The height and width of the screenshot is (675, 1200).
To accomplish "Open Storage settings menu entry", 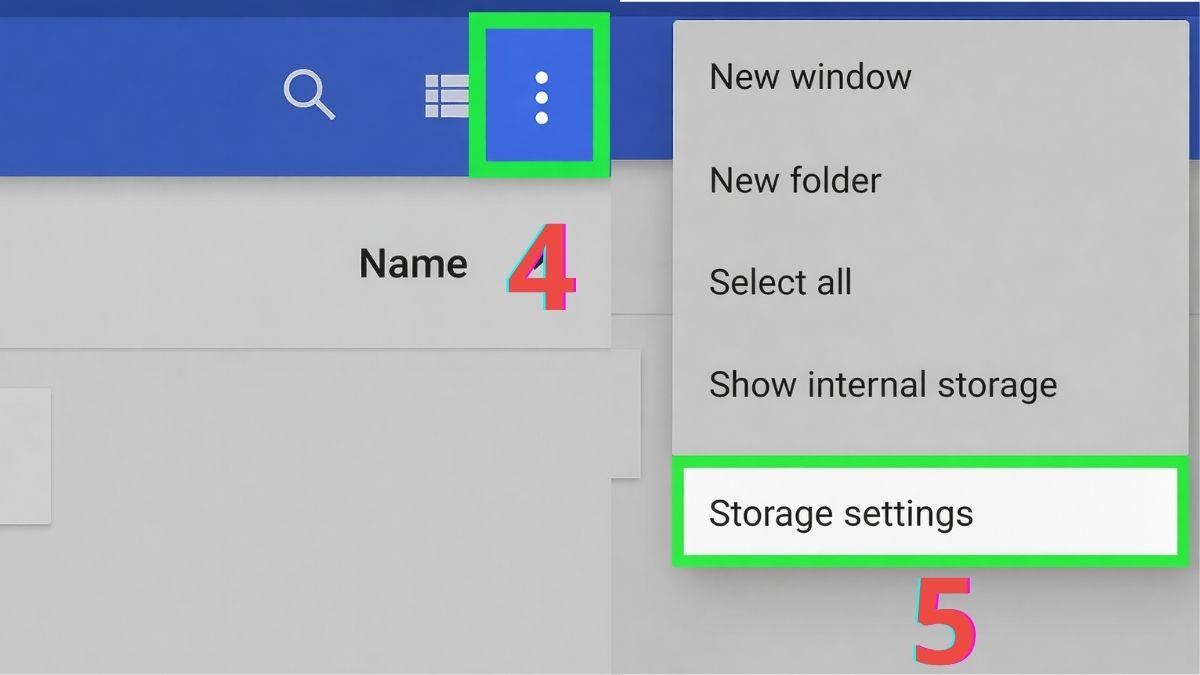I will coord(840,513).
